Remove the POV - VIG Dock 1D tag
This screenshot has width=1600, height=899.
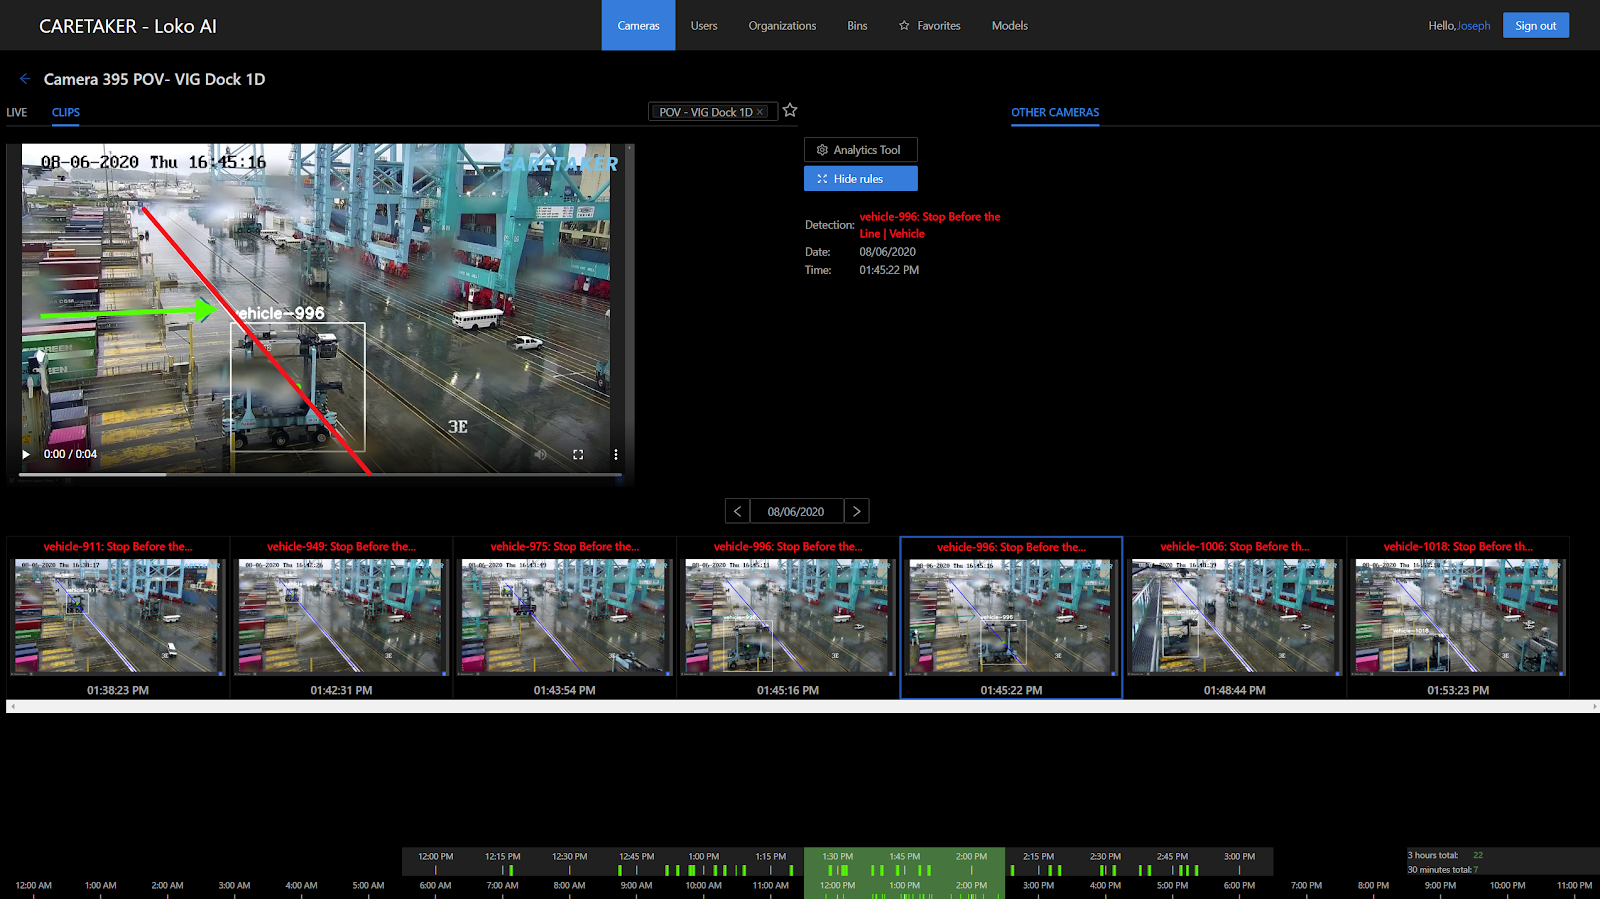761,112
